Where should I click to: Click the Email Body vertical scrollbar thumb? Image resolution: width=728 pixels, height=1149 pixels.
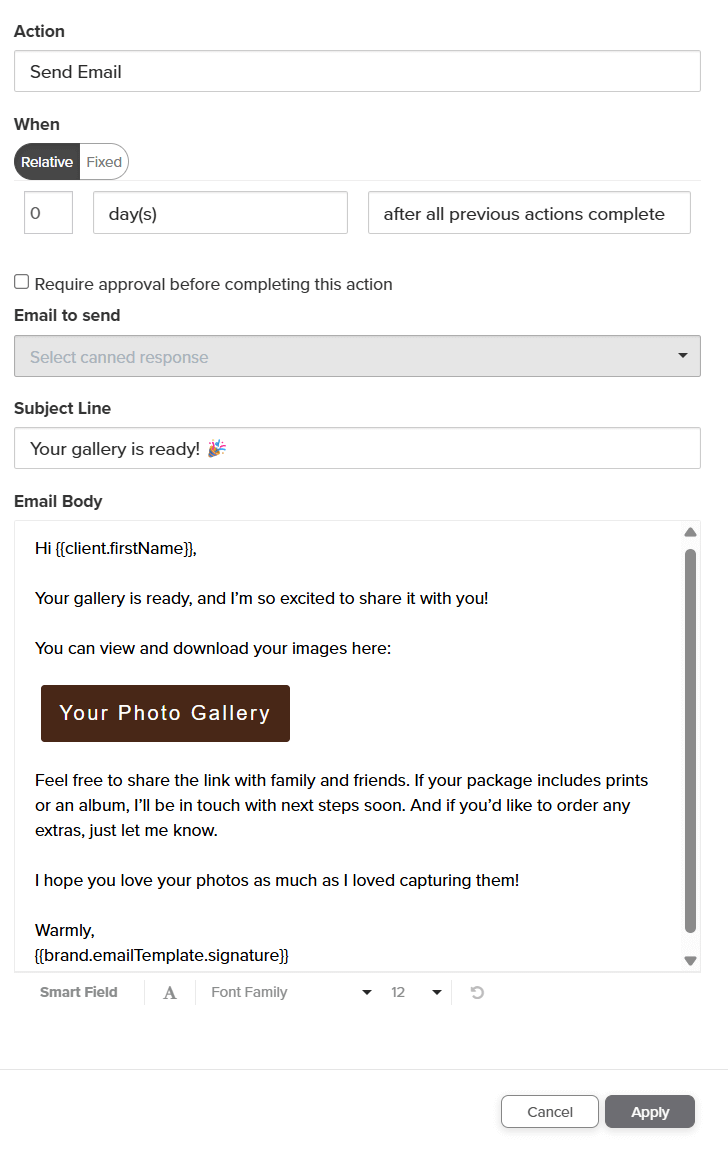pos(690,740)
